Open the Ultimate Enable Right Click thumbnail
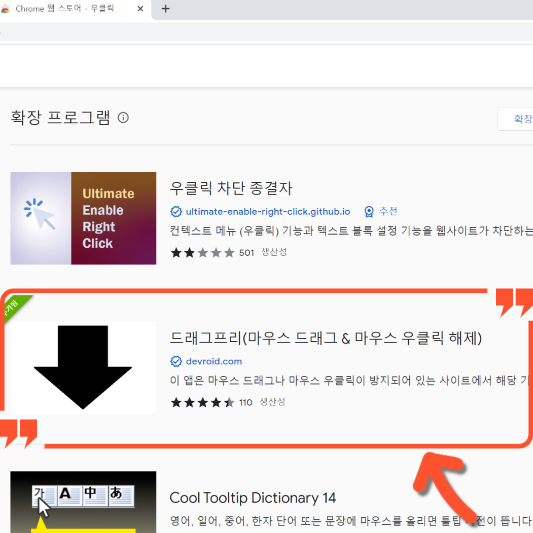 point(83,218)
